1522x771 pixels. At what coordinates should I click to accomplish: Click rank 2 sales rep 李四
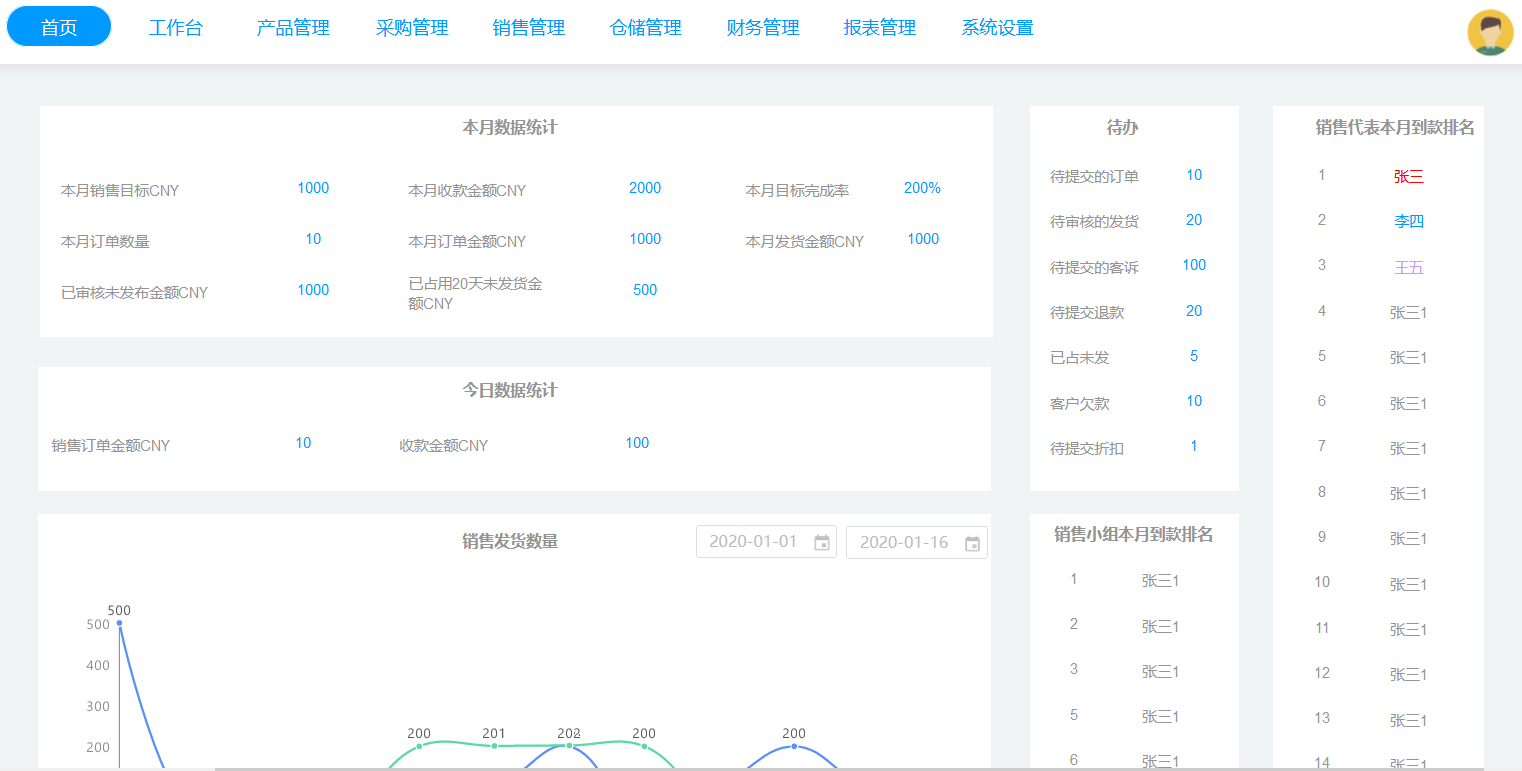(x=1408, y=222)
